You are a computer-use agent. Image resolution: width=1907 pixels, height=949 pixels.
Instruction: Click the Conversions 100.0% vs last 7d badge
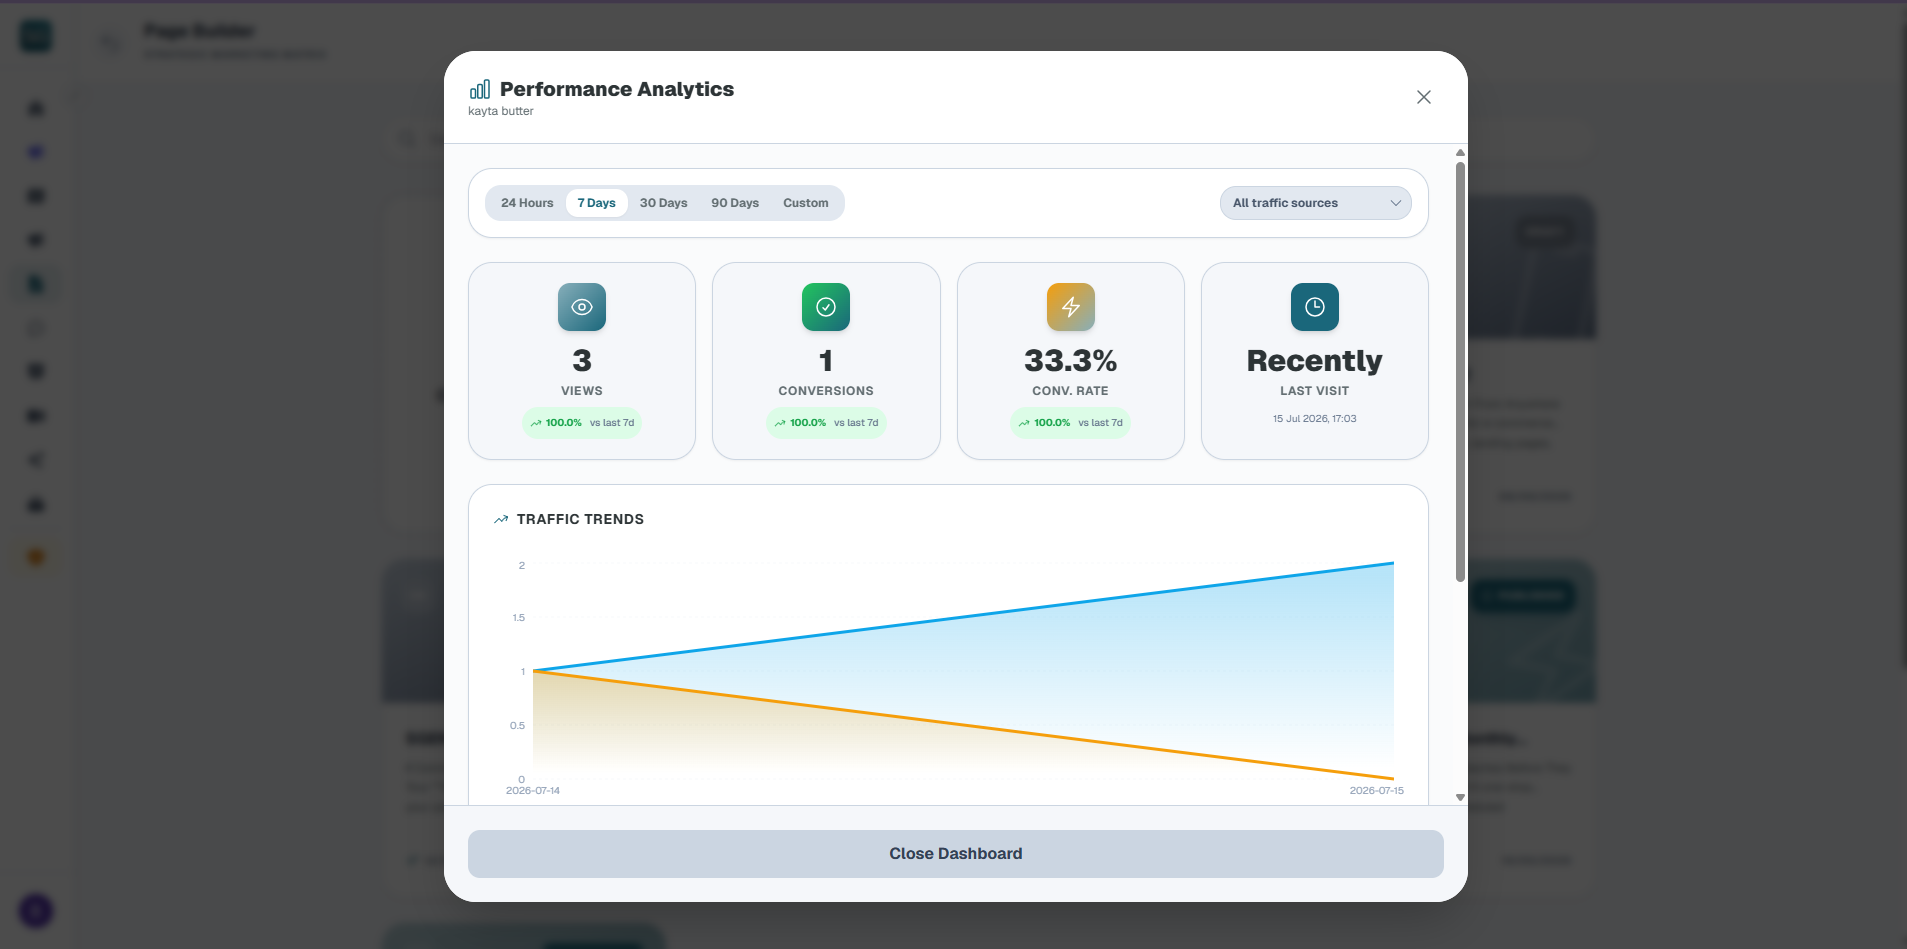click(826, 423)
